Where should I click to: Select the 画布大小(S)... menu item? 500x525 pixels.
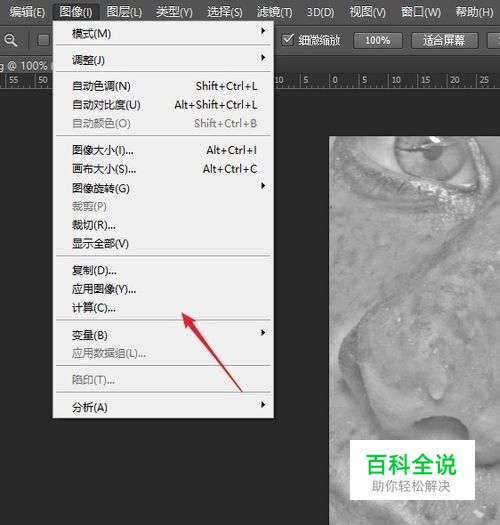point(163,169)
